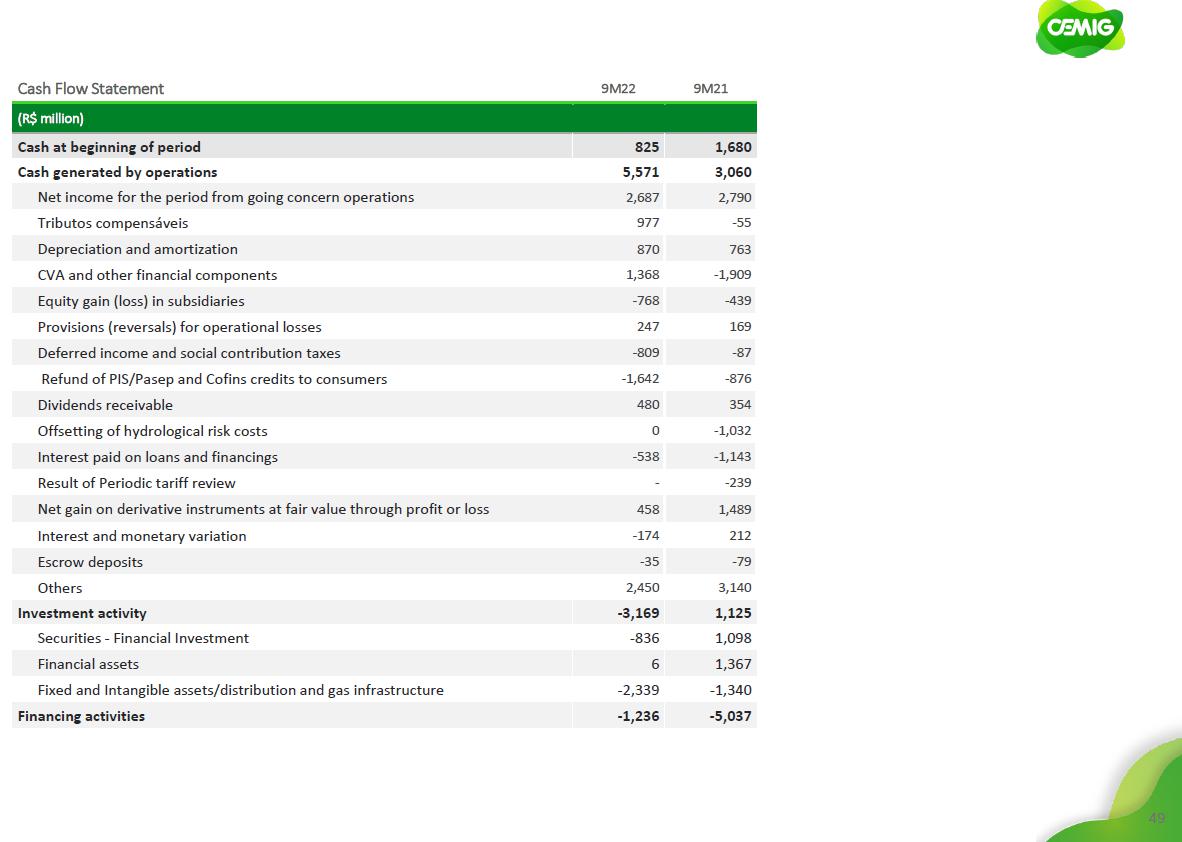Click Offsetting of hydrological risk costs label
The width and height of the screenshot is (1182, 842).
click(x=152, y=431)
